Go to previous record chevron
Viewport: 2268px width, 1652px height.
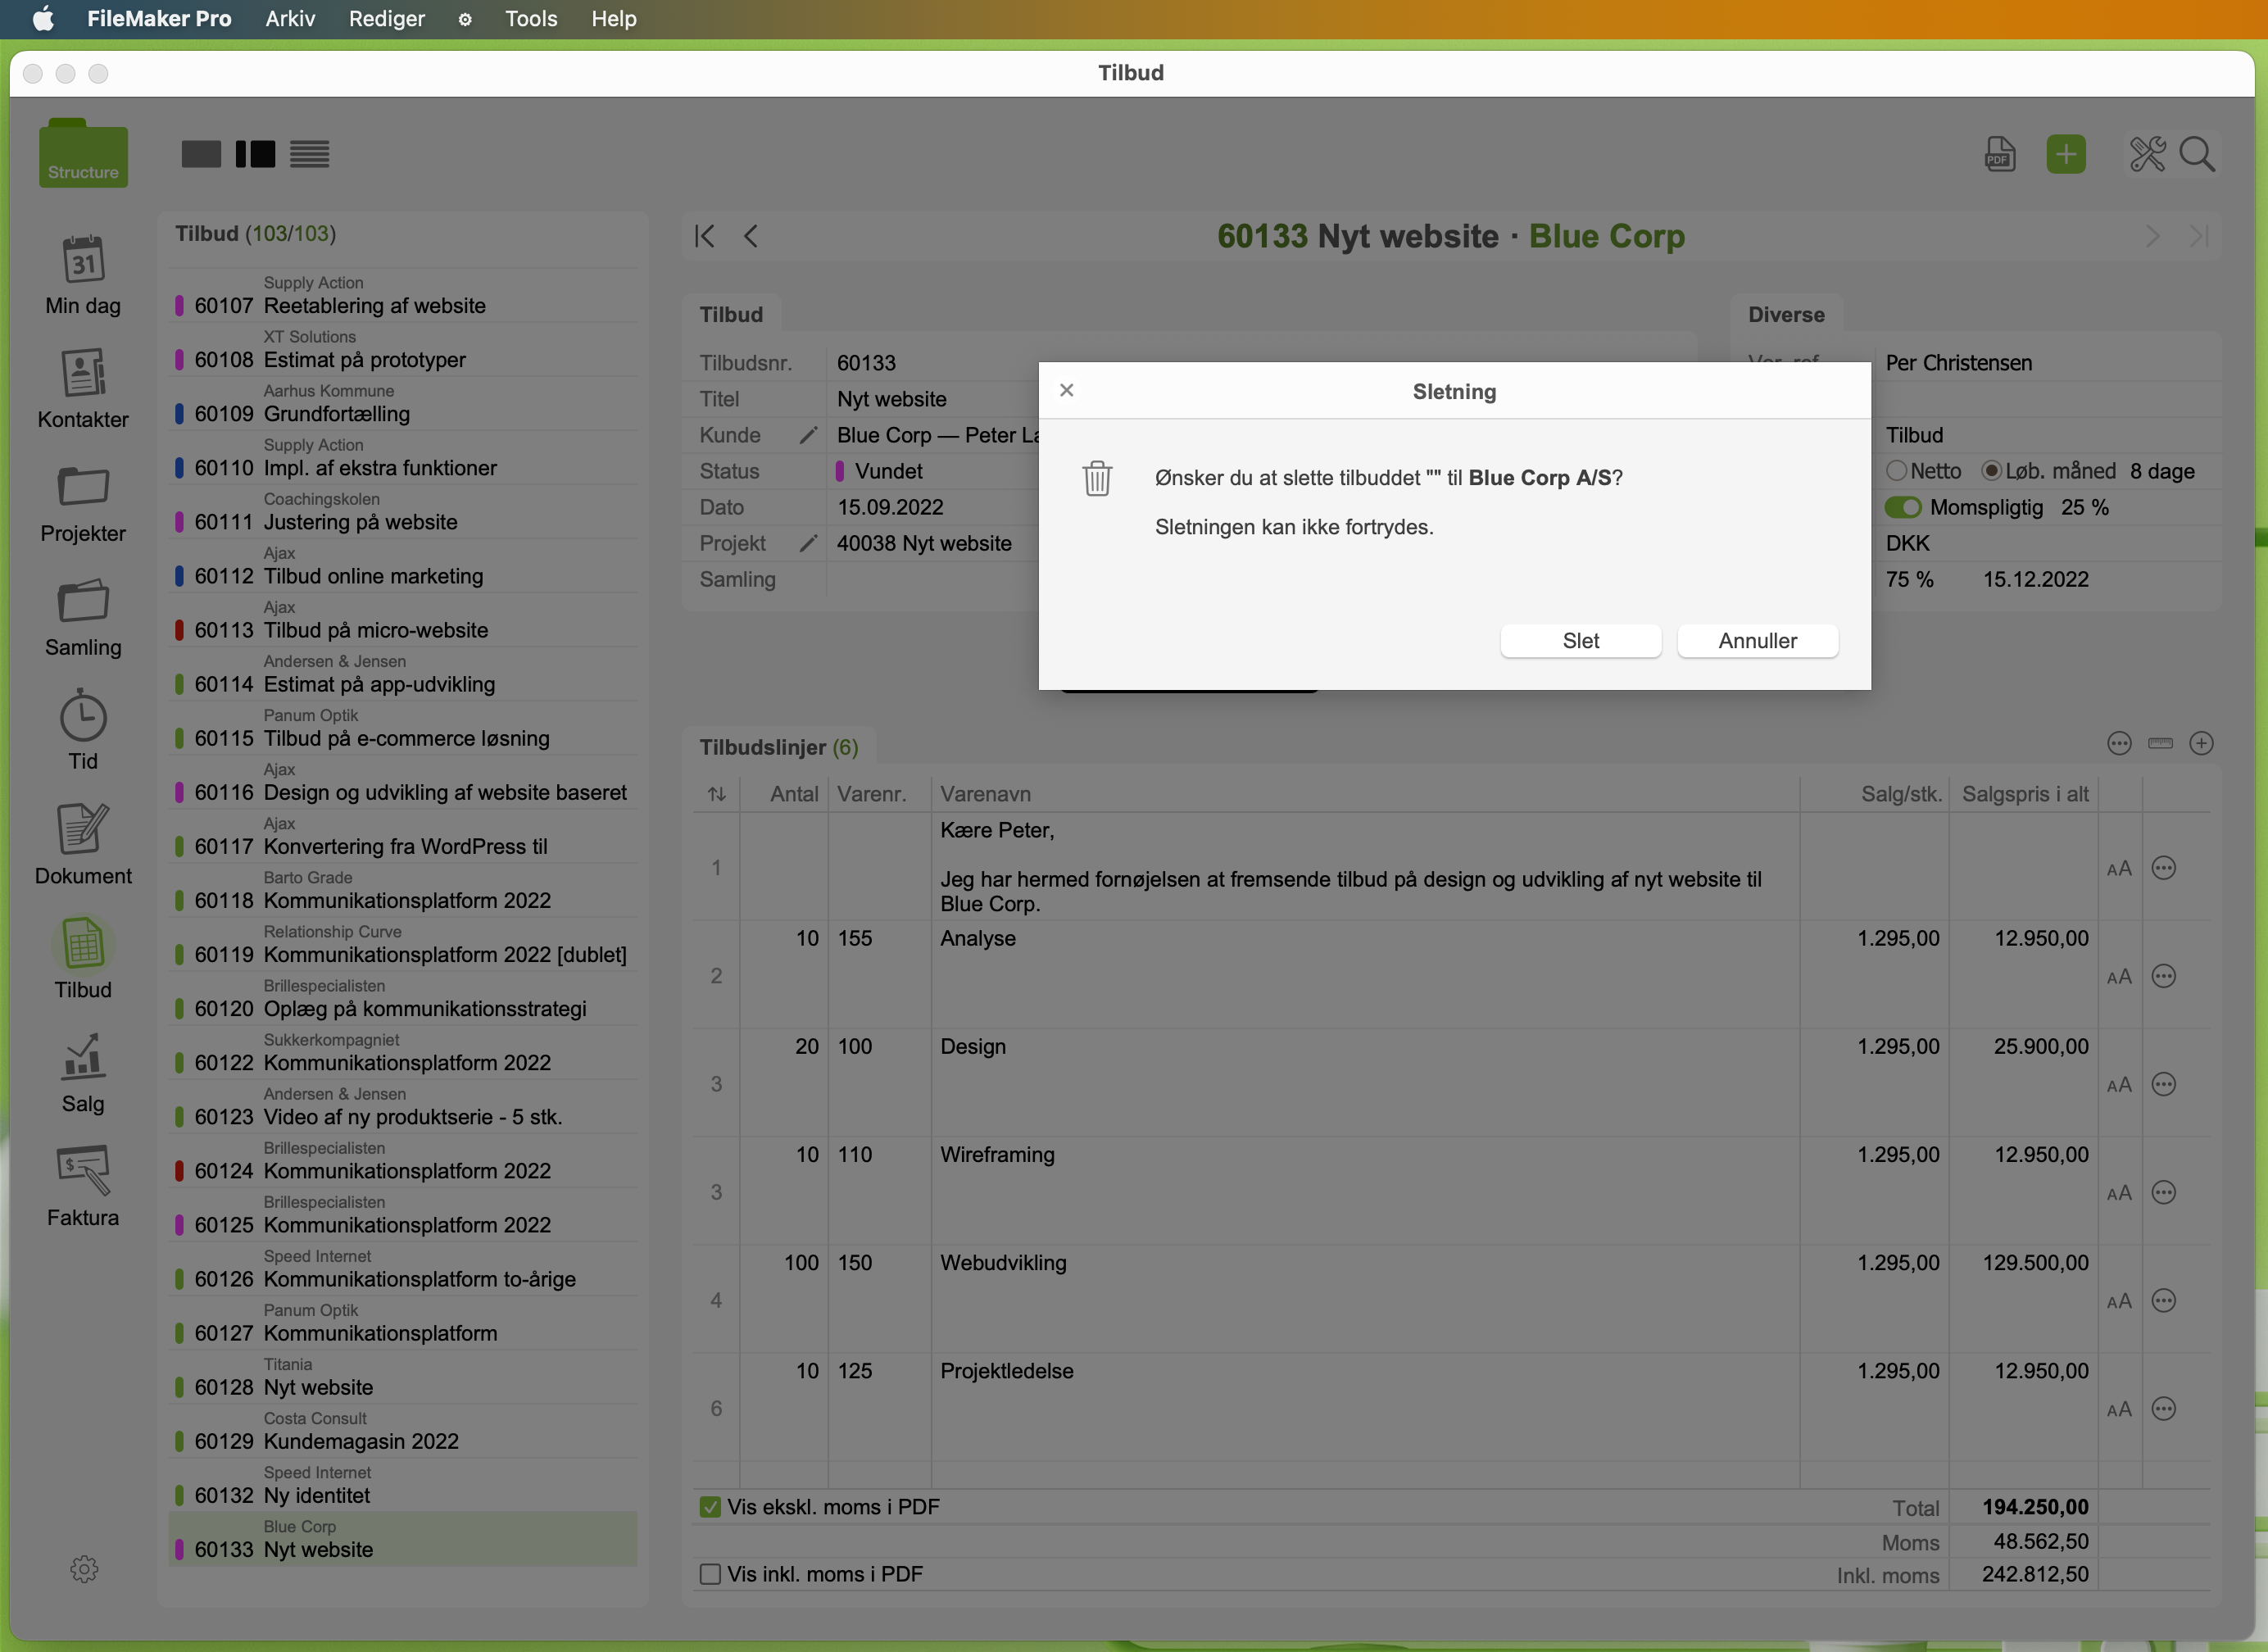[x=751, y=236]
